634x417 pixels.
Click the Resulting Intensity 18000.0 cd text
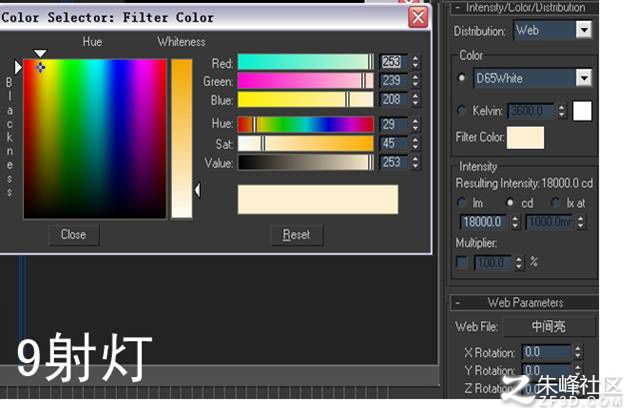coord(524,184)
